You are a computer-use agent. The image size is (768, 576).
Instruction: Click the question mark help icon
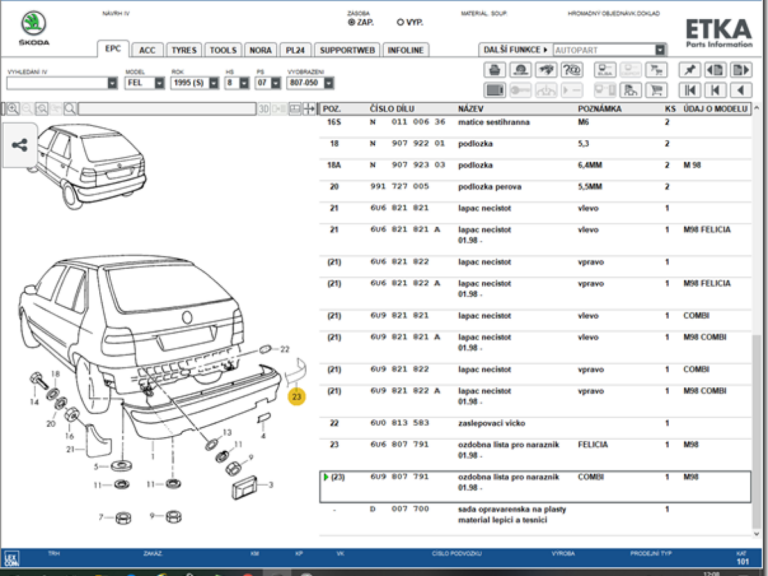[572, 70]
